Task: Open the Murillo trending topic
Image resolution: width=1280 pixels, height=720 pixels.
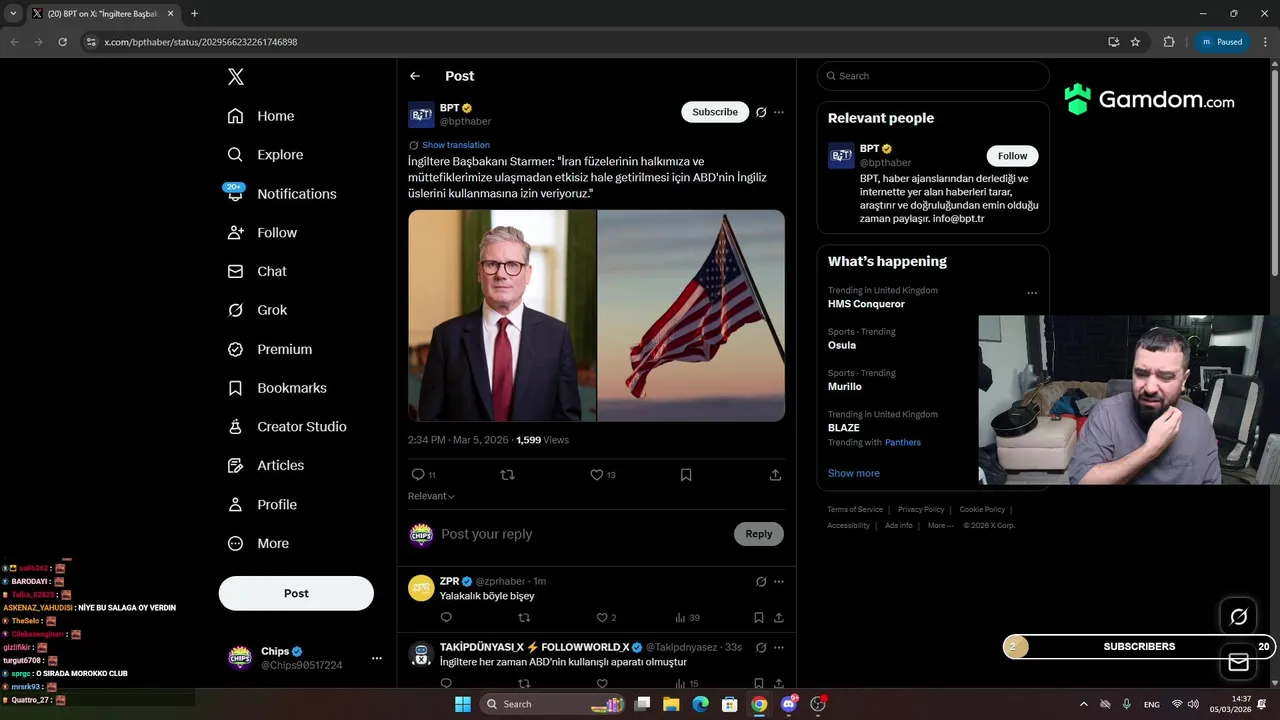Action: click(845, 386)
